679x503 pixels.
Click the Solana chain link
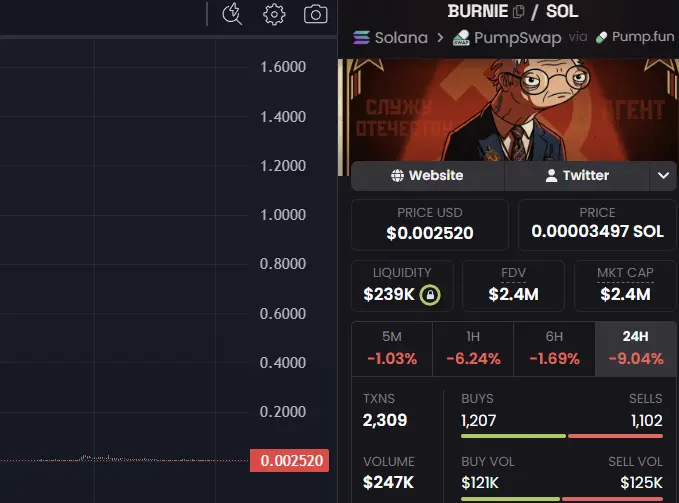390,38
